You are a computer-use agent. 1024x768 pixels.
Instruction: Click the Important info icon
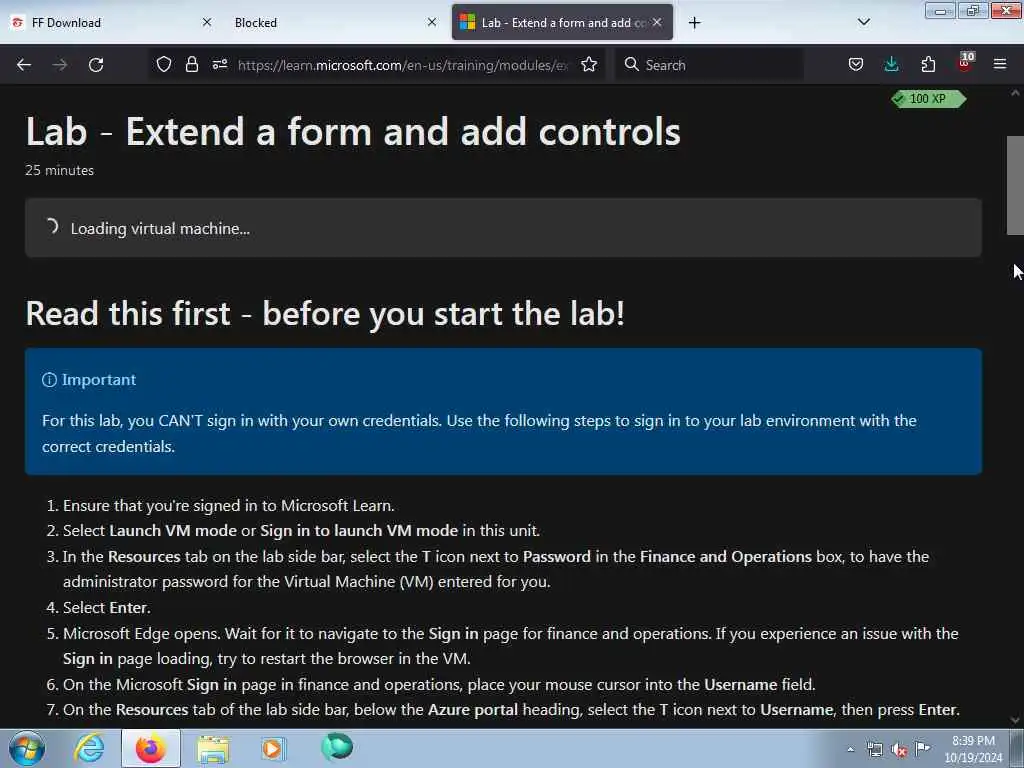[x=49, y=380]
